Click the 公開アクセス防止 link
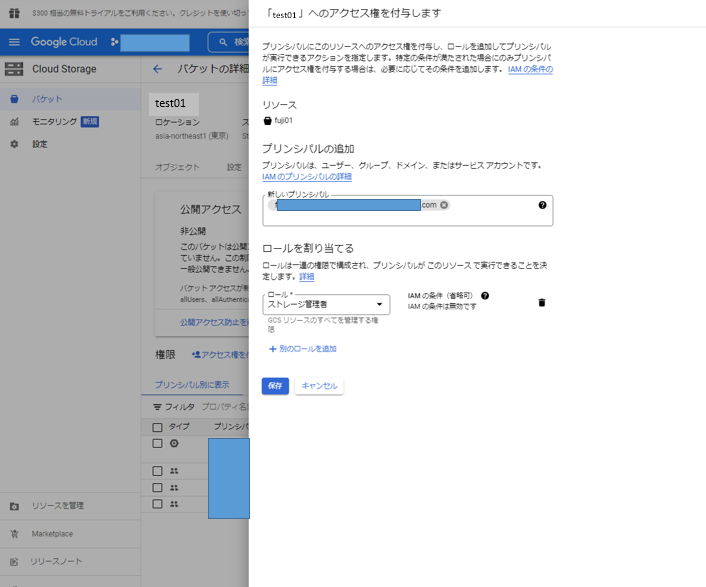 pos(214,322)
